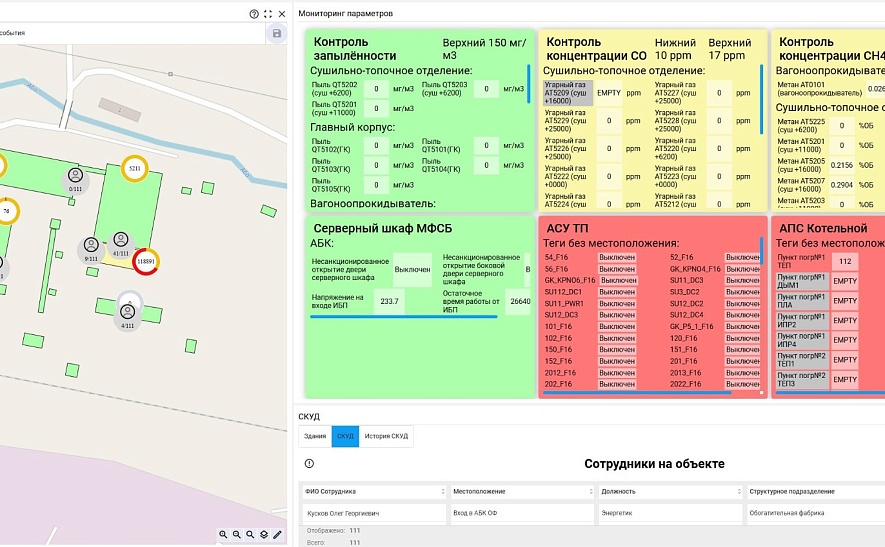Click the zoom-to-area magnifier icon
Viewport: 885px width, 547px height.
pyautogui.click(x=250, y=534)
